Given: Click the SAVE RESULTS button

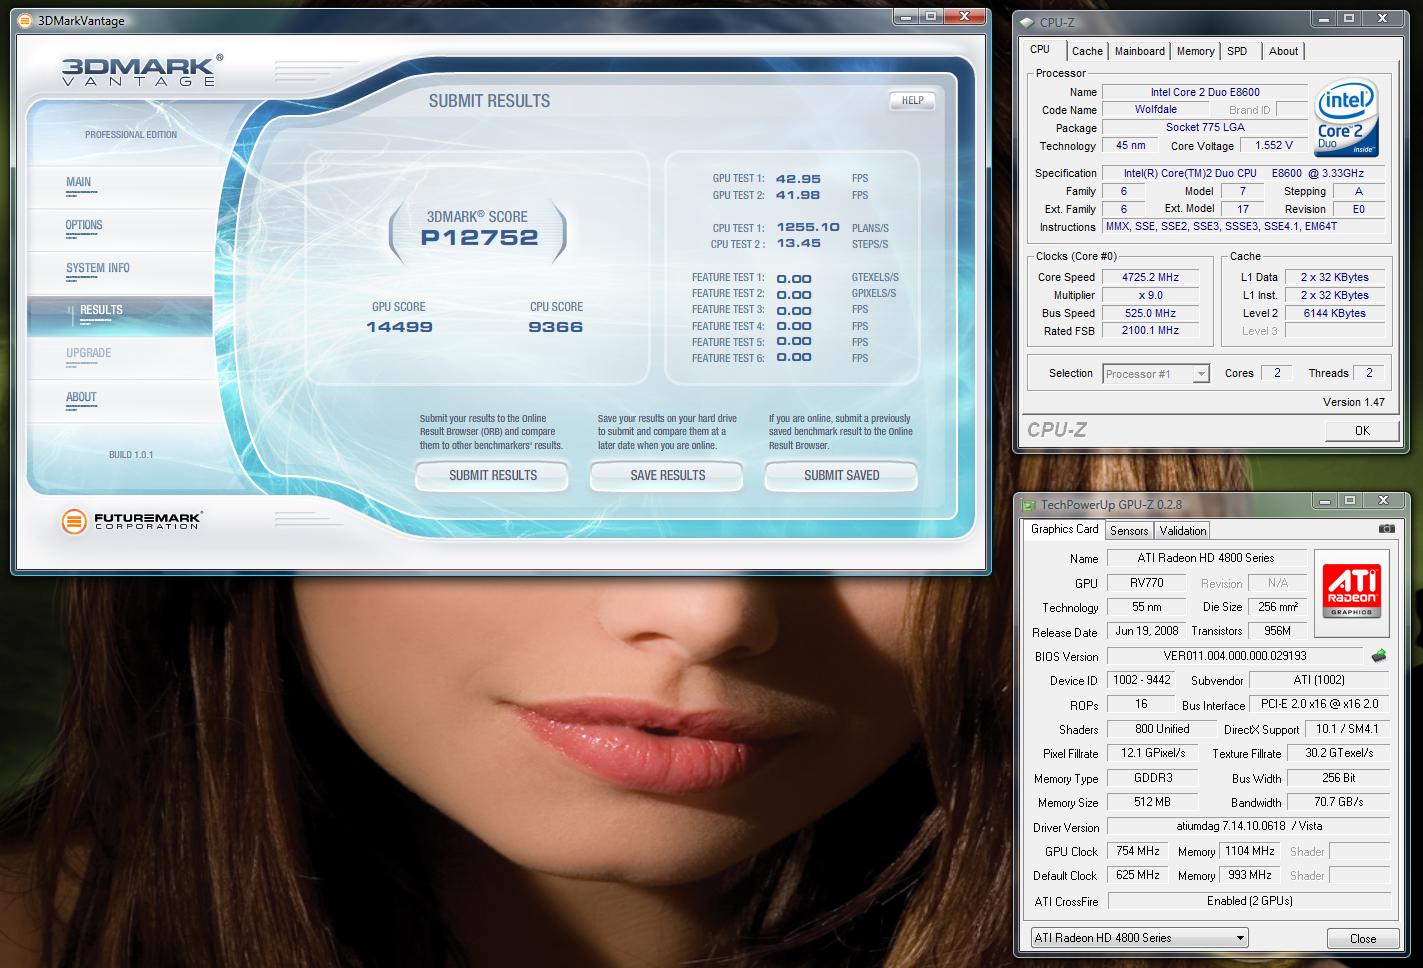Looking at the screenshot, I should 667,475.
